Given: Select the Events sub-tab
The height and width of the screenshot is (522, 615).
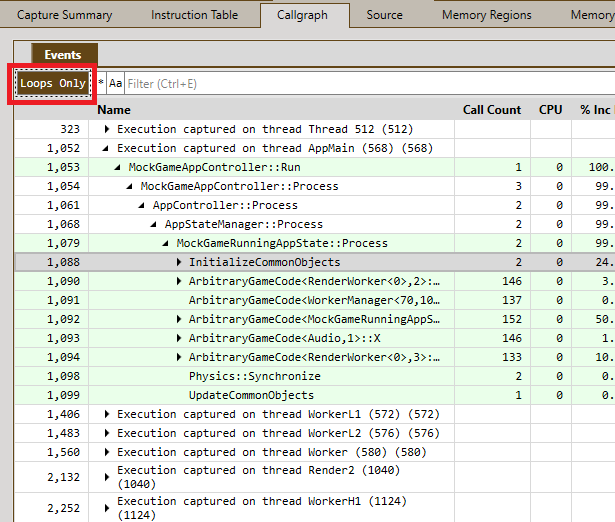Looking at the screenshot, I should [x=63, y=55].
